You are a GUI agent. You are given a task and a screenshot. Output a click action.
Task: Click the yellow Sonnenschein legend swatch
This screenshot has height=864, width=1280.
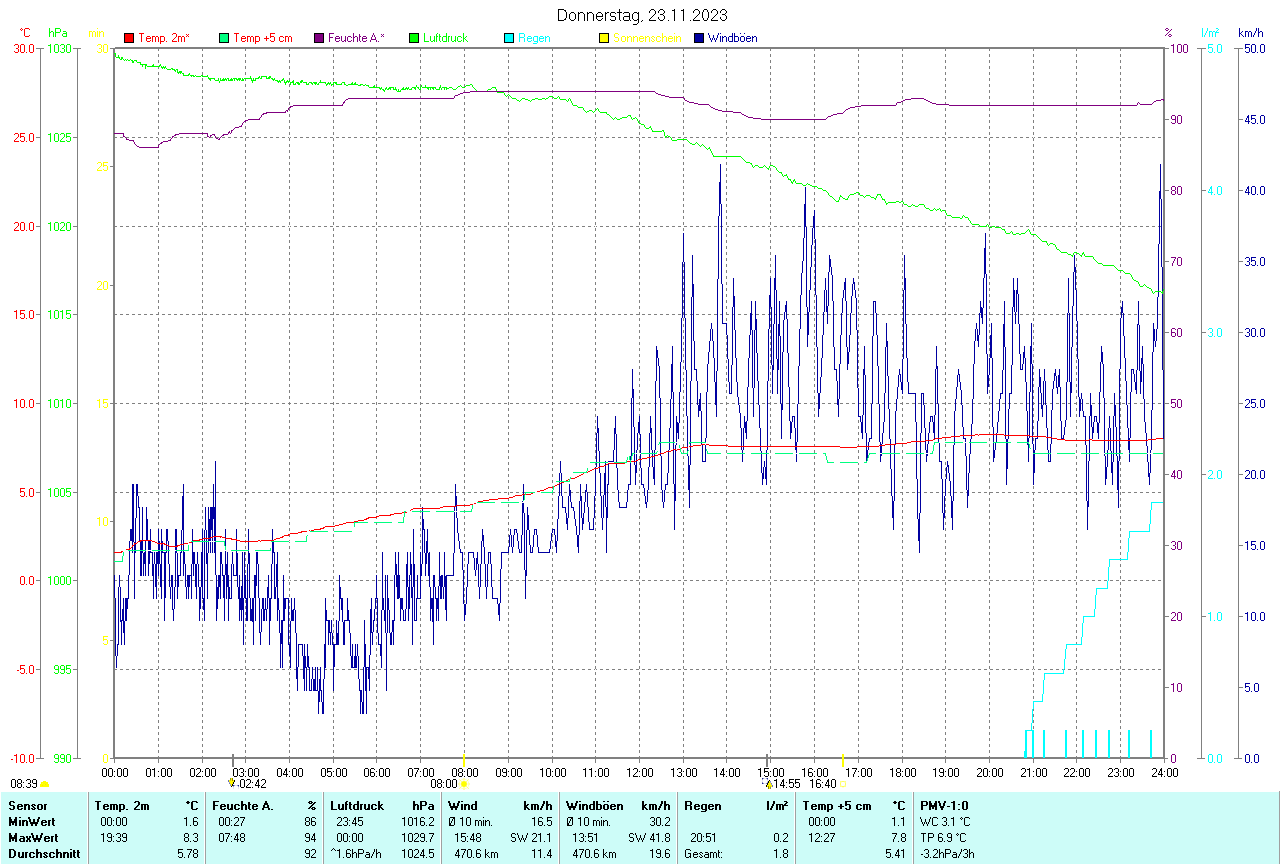(x=603, y=38)
